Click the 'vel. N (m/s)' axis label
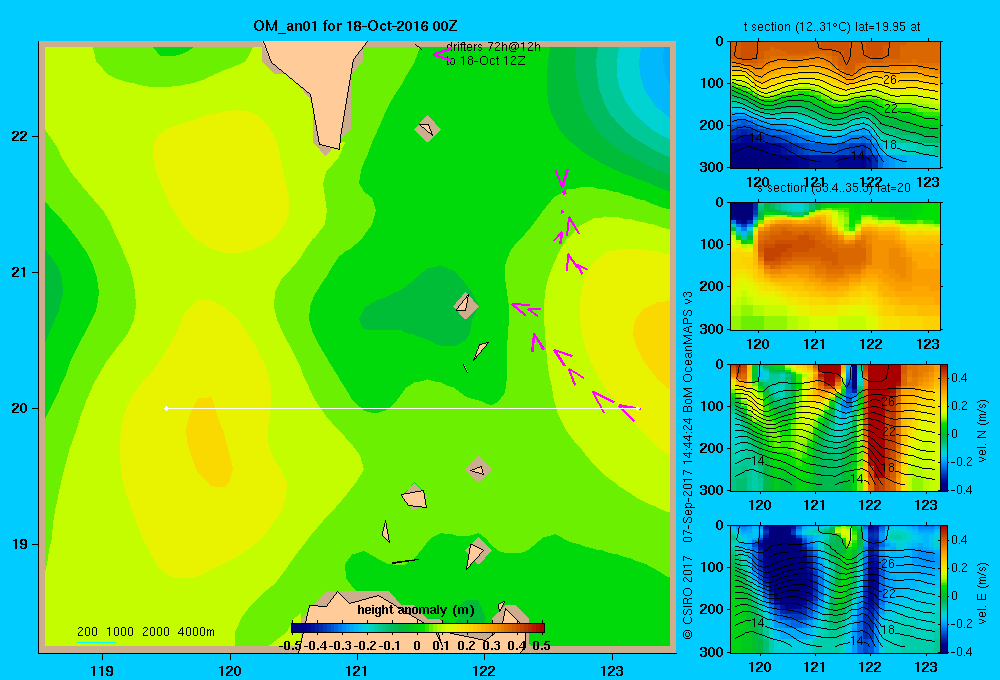This screenshot has height=680, width=1000. click(982, 431)
